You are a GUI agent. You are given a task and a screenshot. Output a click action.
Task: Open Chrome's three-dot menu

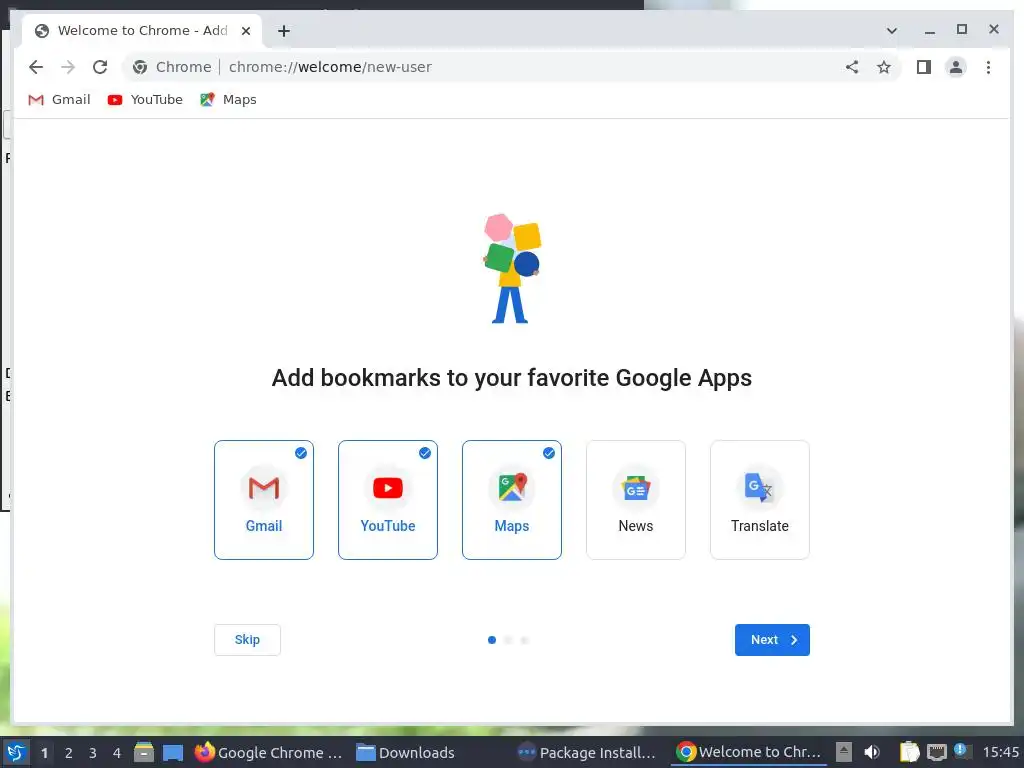click(988, 67)
